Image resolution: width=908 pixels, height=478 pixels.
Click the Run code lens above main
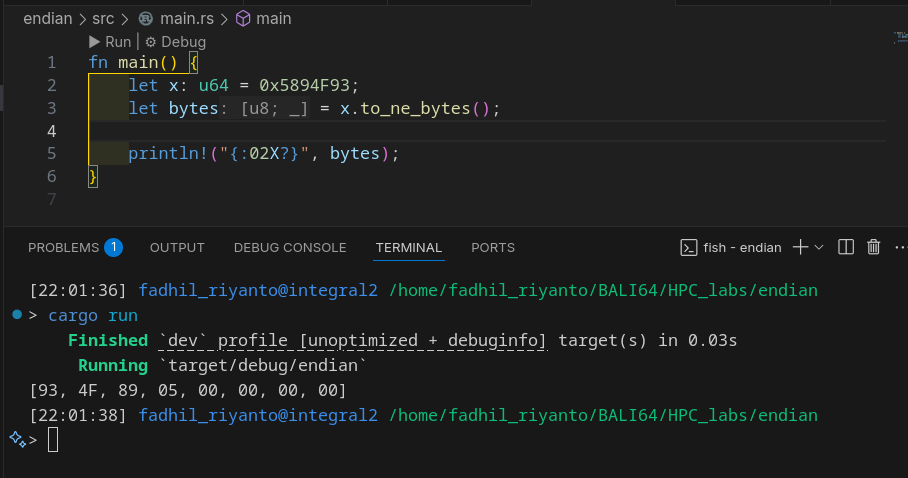pos(110,42)
